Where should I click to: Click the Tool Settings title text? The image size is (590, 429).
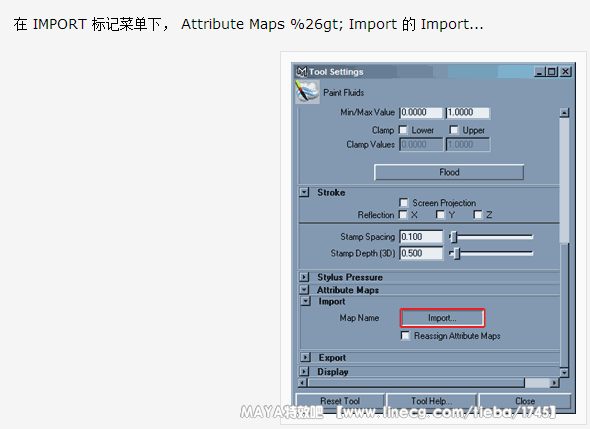pyautogui.click(x=336, y=72)
